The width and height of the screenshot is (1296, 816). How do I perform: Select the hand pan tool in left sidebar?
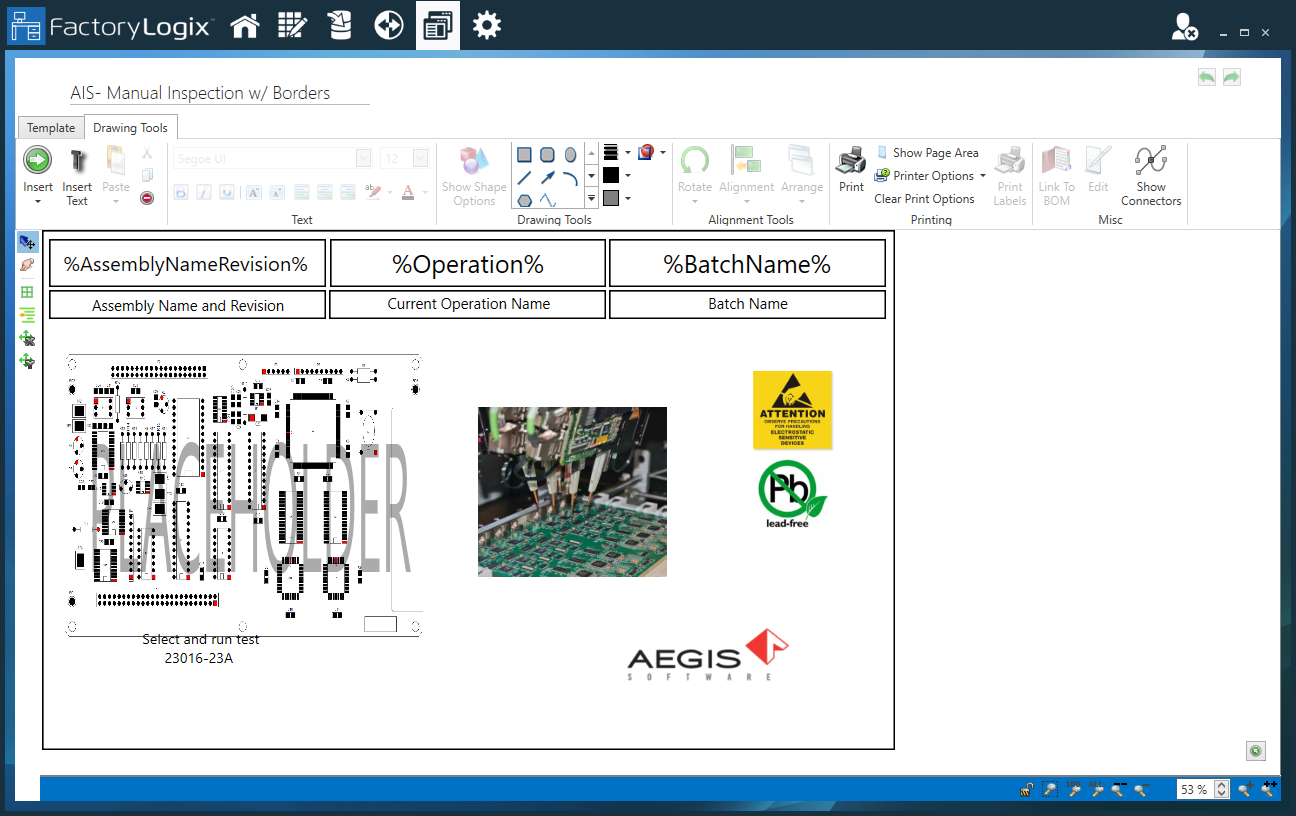point(27,265)
